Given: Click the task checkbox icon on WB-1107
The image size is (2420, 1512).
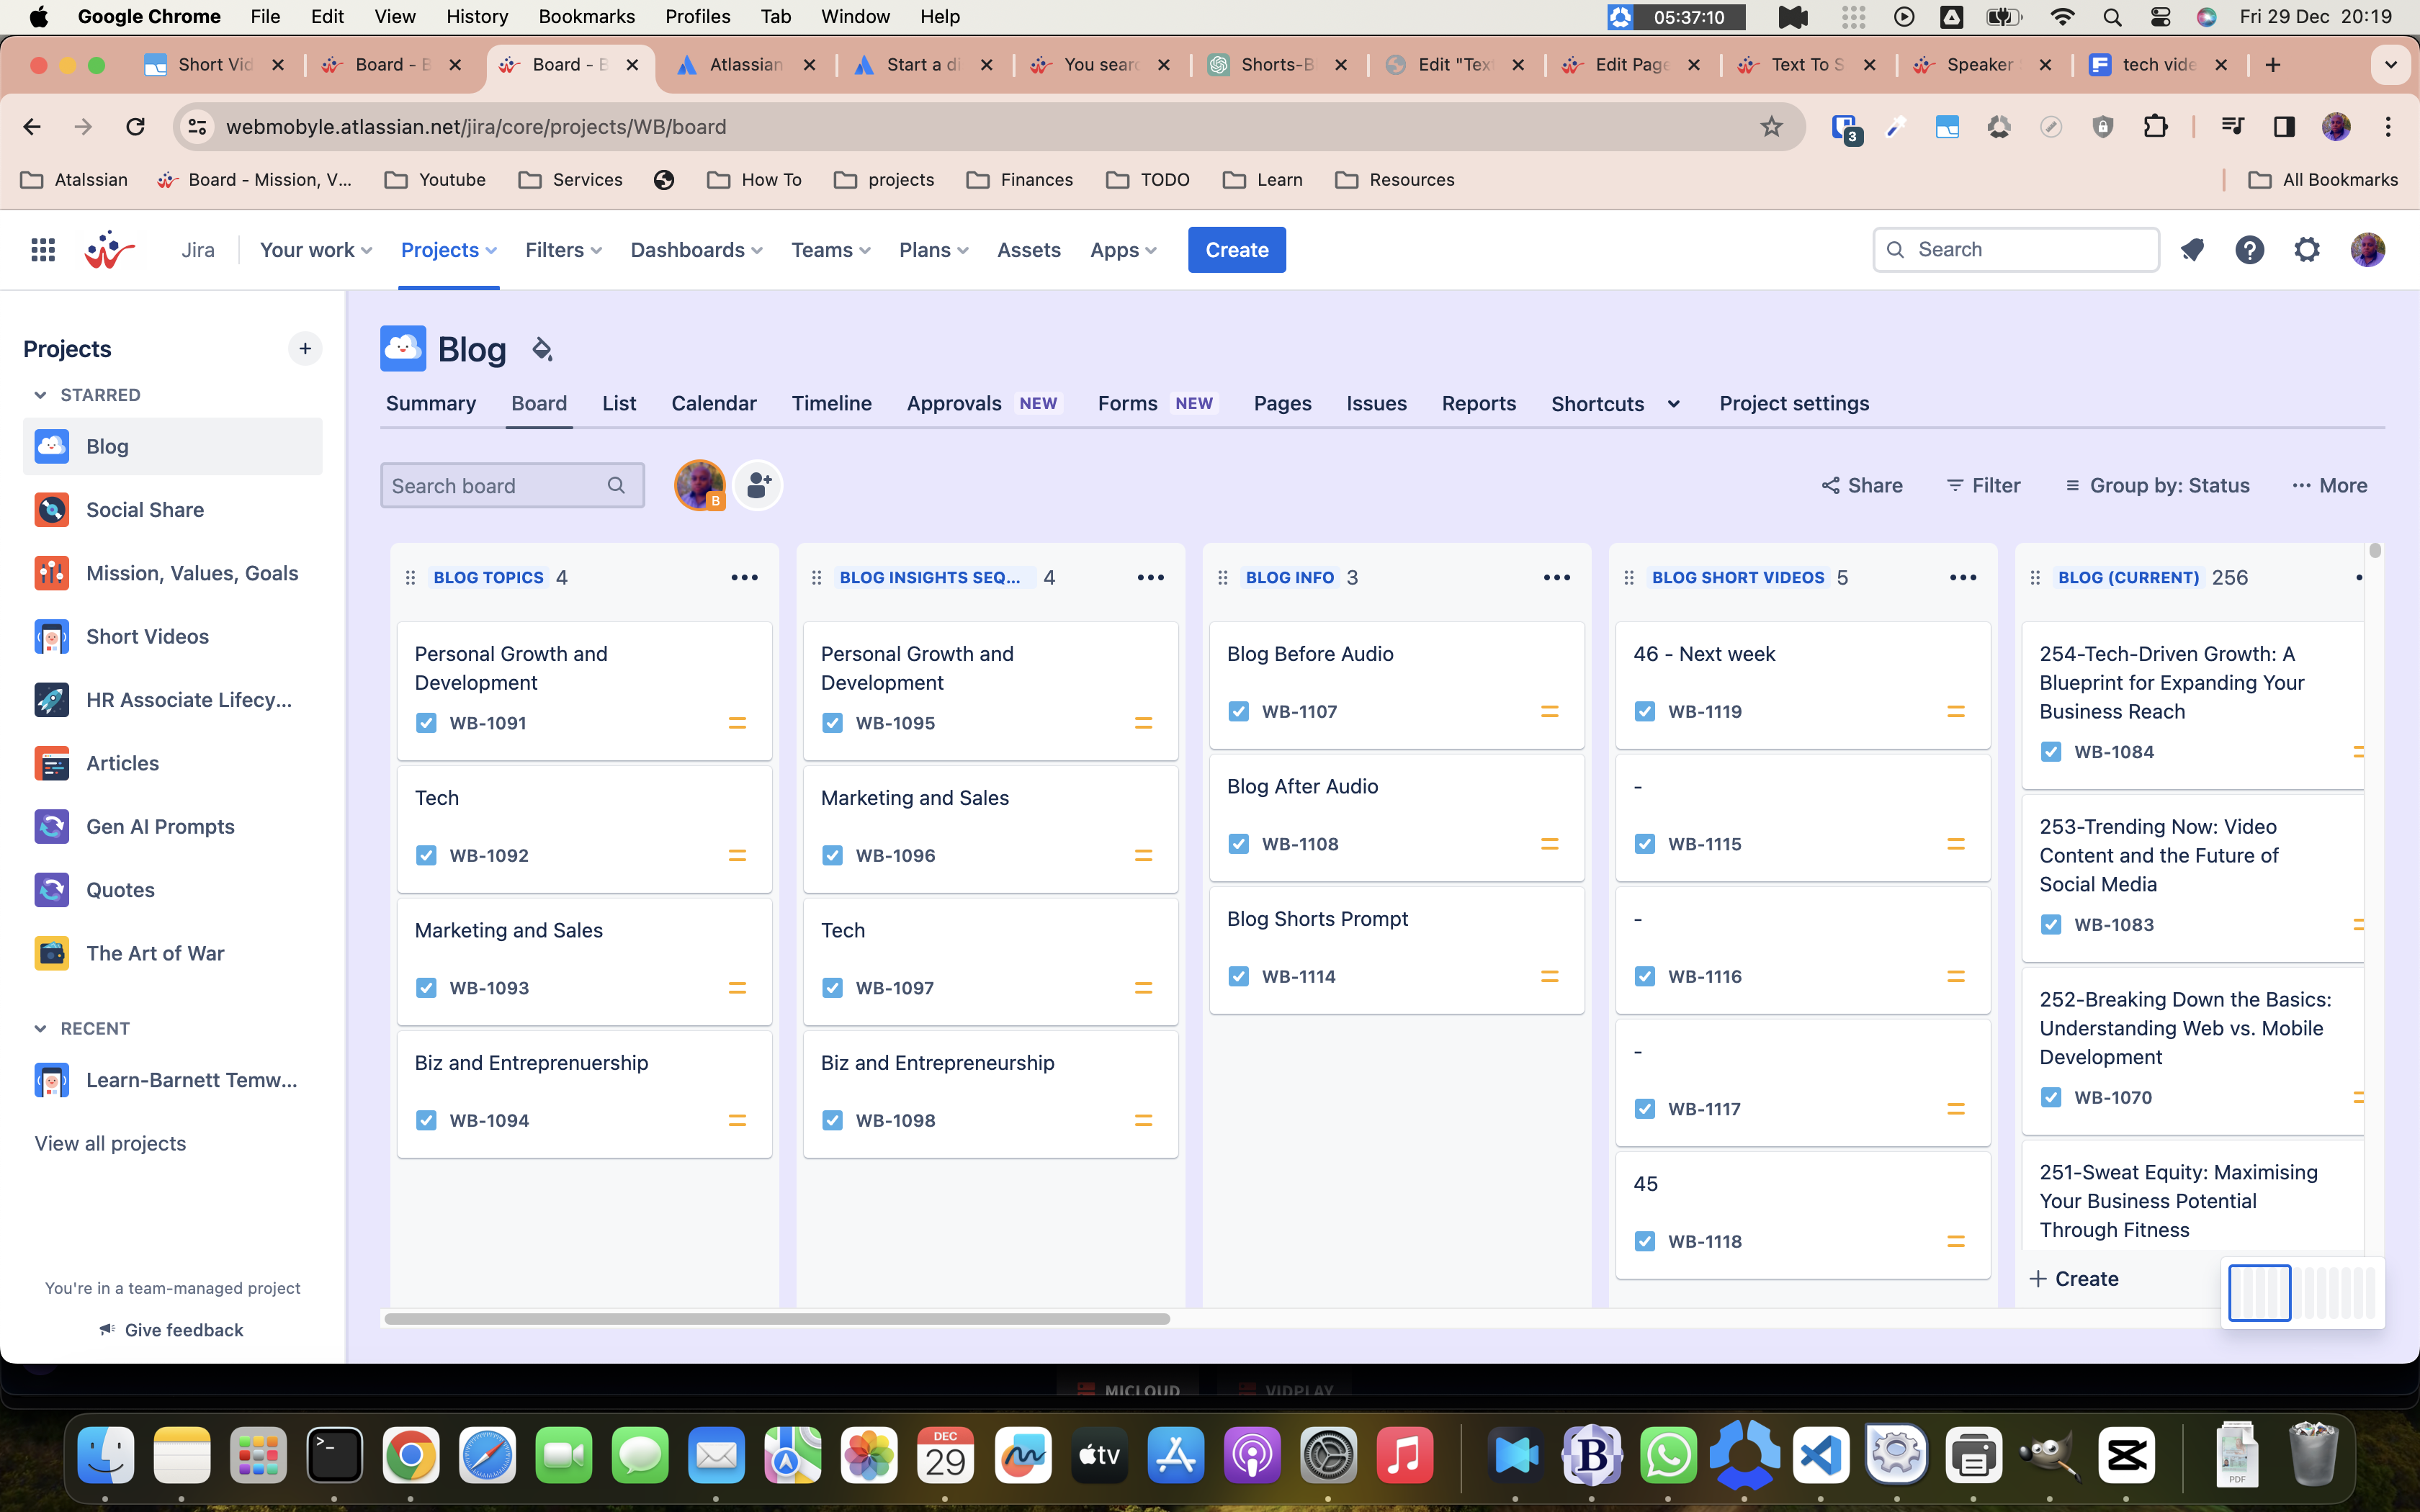Looking at the screenshot, I should tap(1238, 711).
